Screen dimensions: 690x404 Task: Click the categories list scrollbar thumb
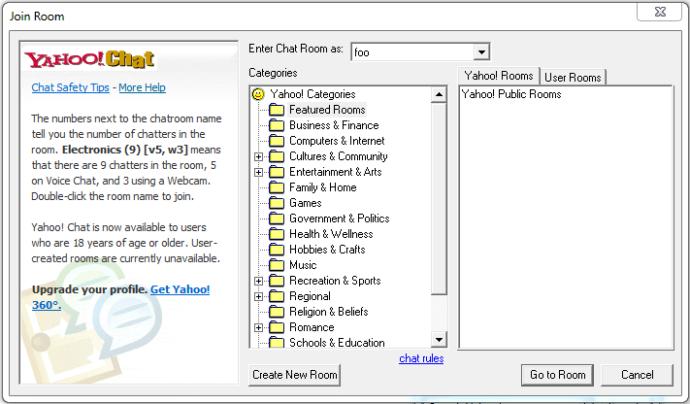pos(439,198)
